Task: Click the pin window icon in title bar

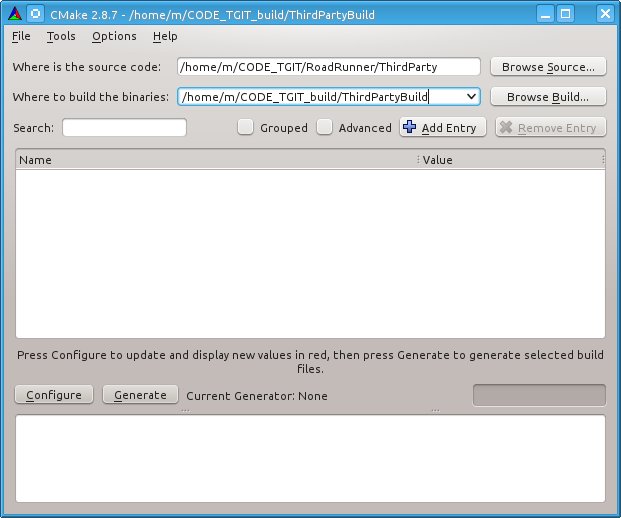Action: [x=35, y=14]
